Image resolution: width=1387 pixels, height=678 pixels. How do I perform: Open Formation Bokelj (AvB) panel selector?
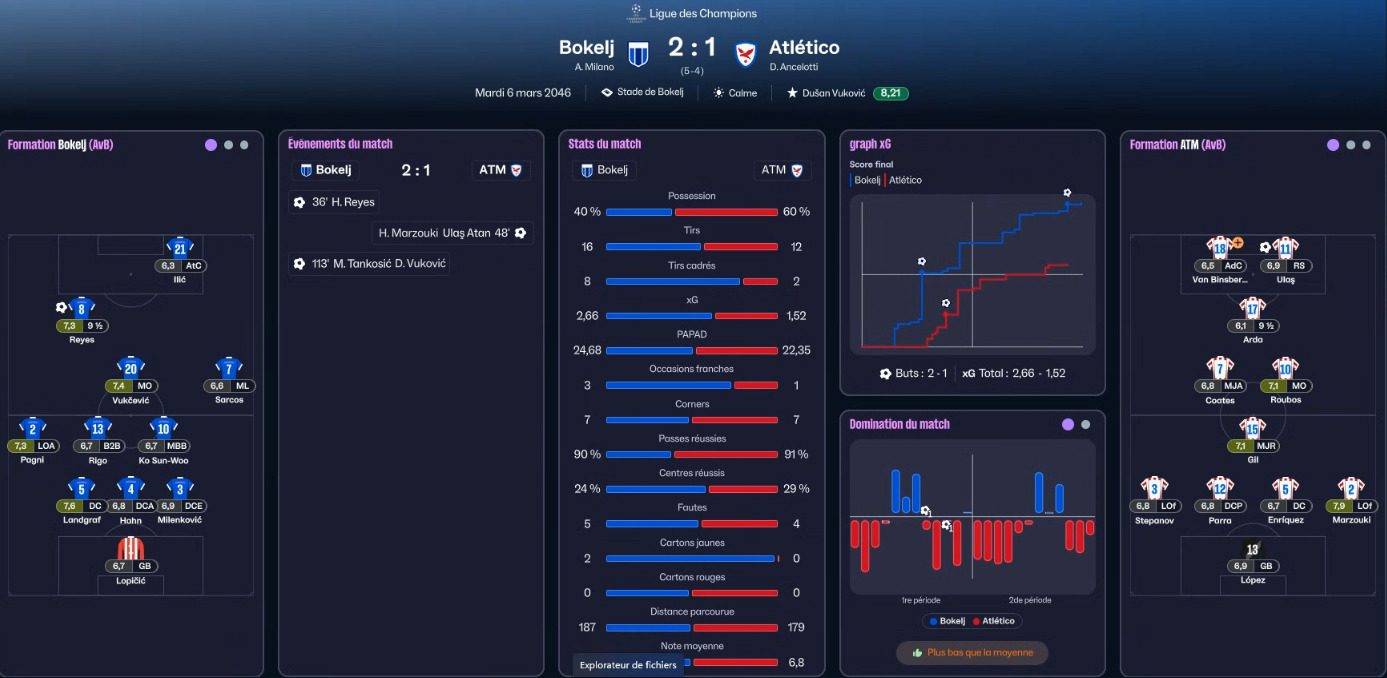click(60, 145)
